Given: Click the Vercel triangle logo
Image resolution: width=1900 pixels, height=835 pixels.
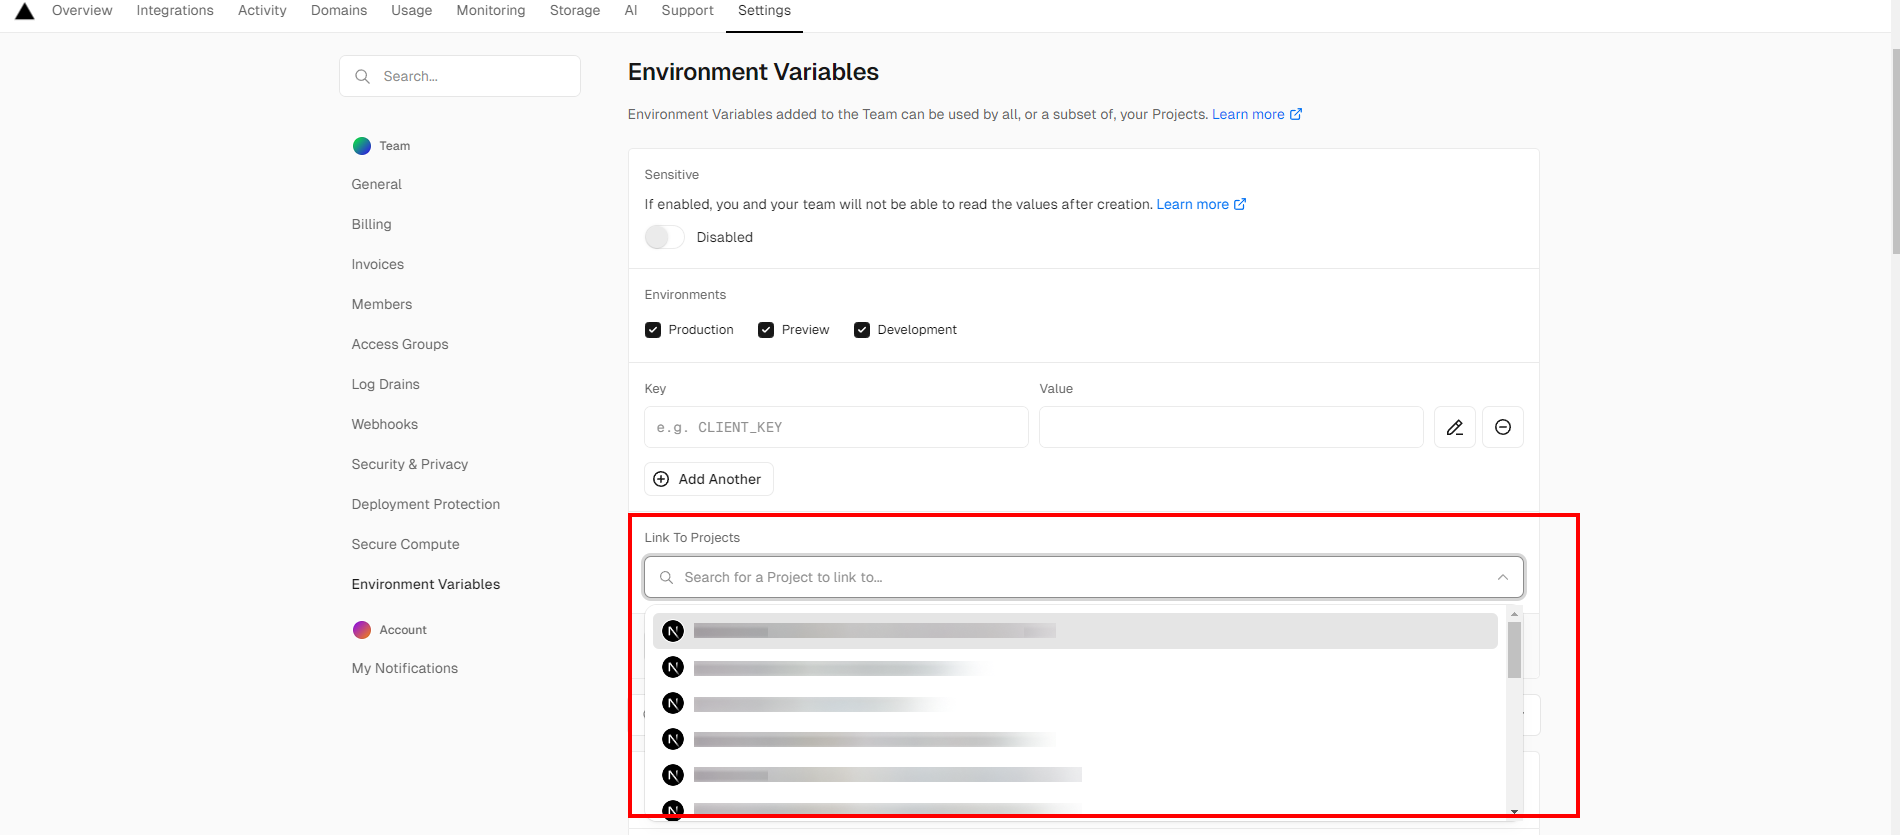Looking at the screenshot, I should (x=25, y=11).
